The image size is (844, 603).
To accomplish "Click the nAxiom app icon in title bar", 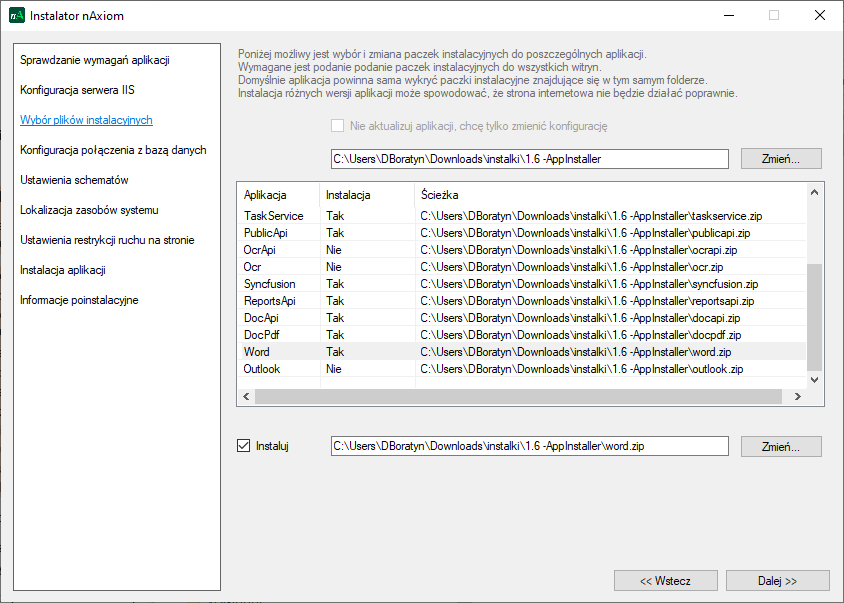I will (x=16, y=16).
